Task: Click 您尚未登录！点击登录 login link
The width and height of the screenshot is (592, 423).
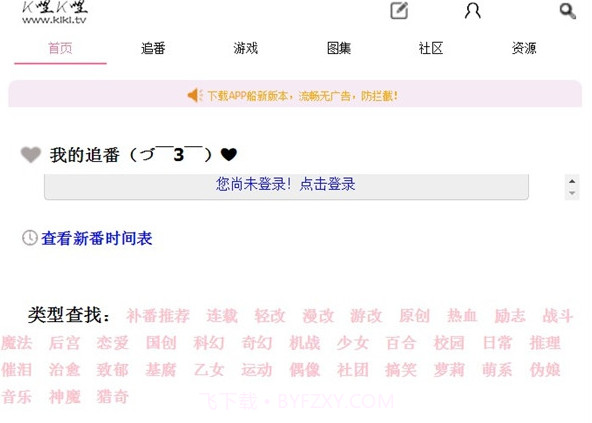Action: click(285, 184)
